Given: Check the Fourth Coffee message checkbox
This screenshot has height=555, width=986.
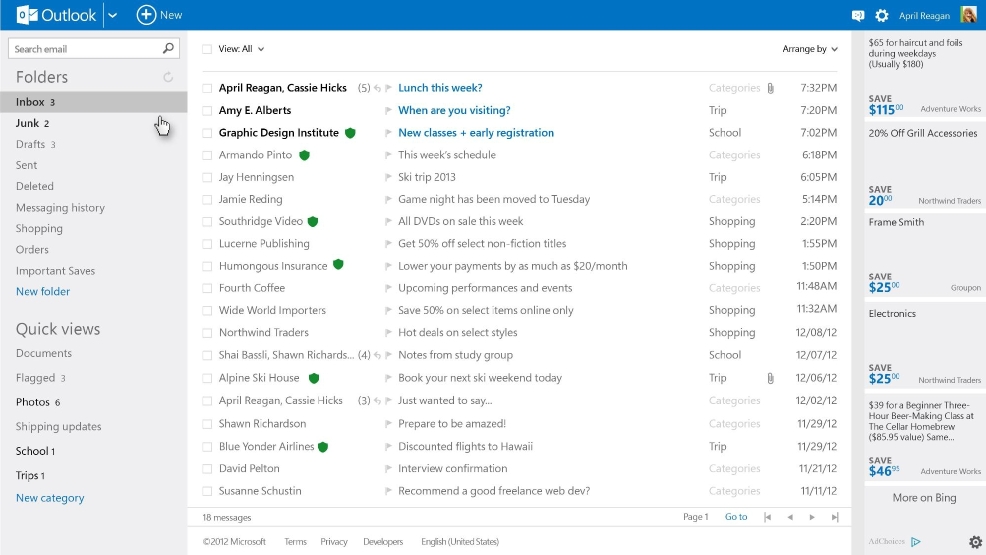Looking at the screenshot, I should 207,288.
